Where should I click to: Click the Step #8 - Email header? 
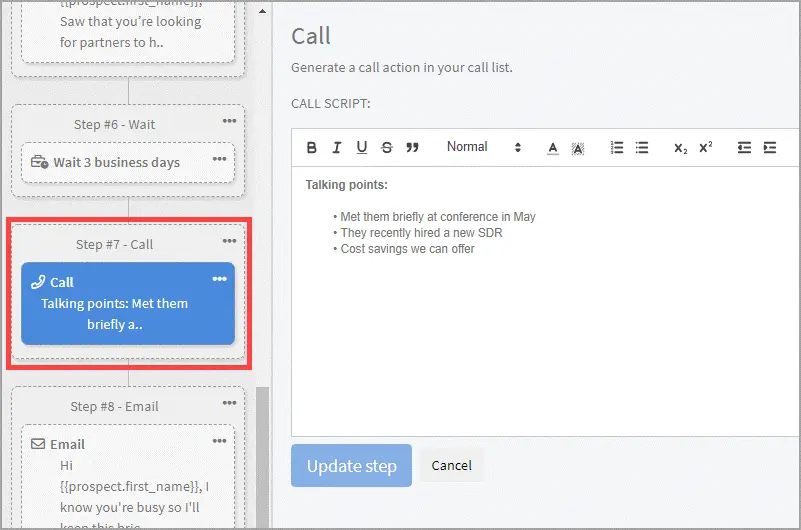[114, 406]
